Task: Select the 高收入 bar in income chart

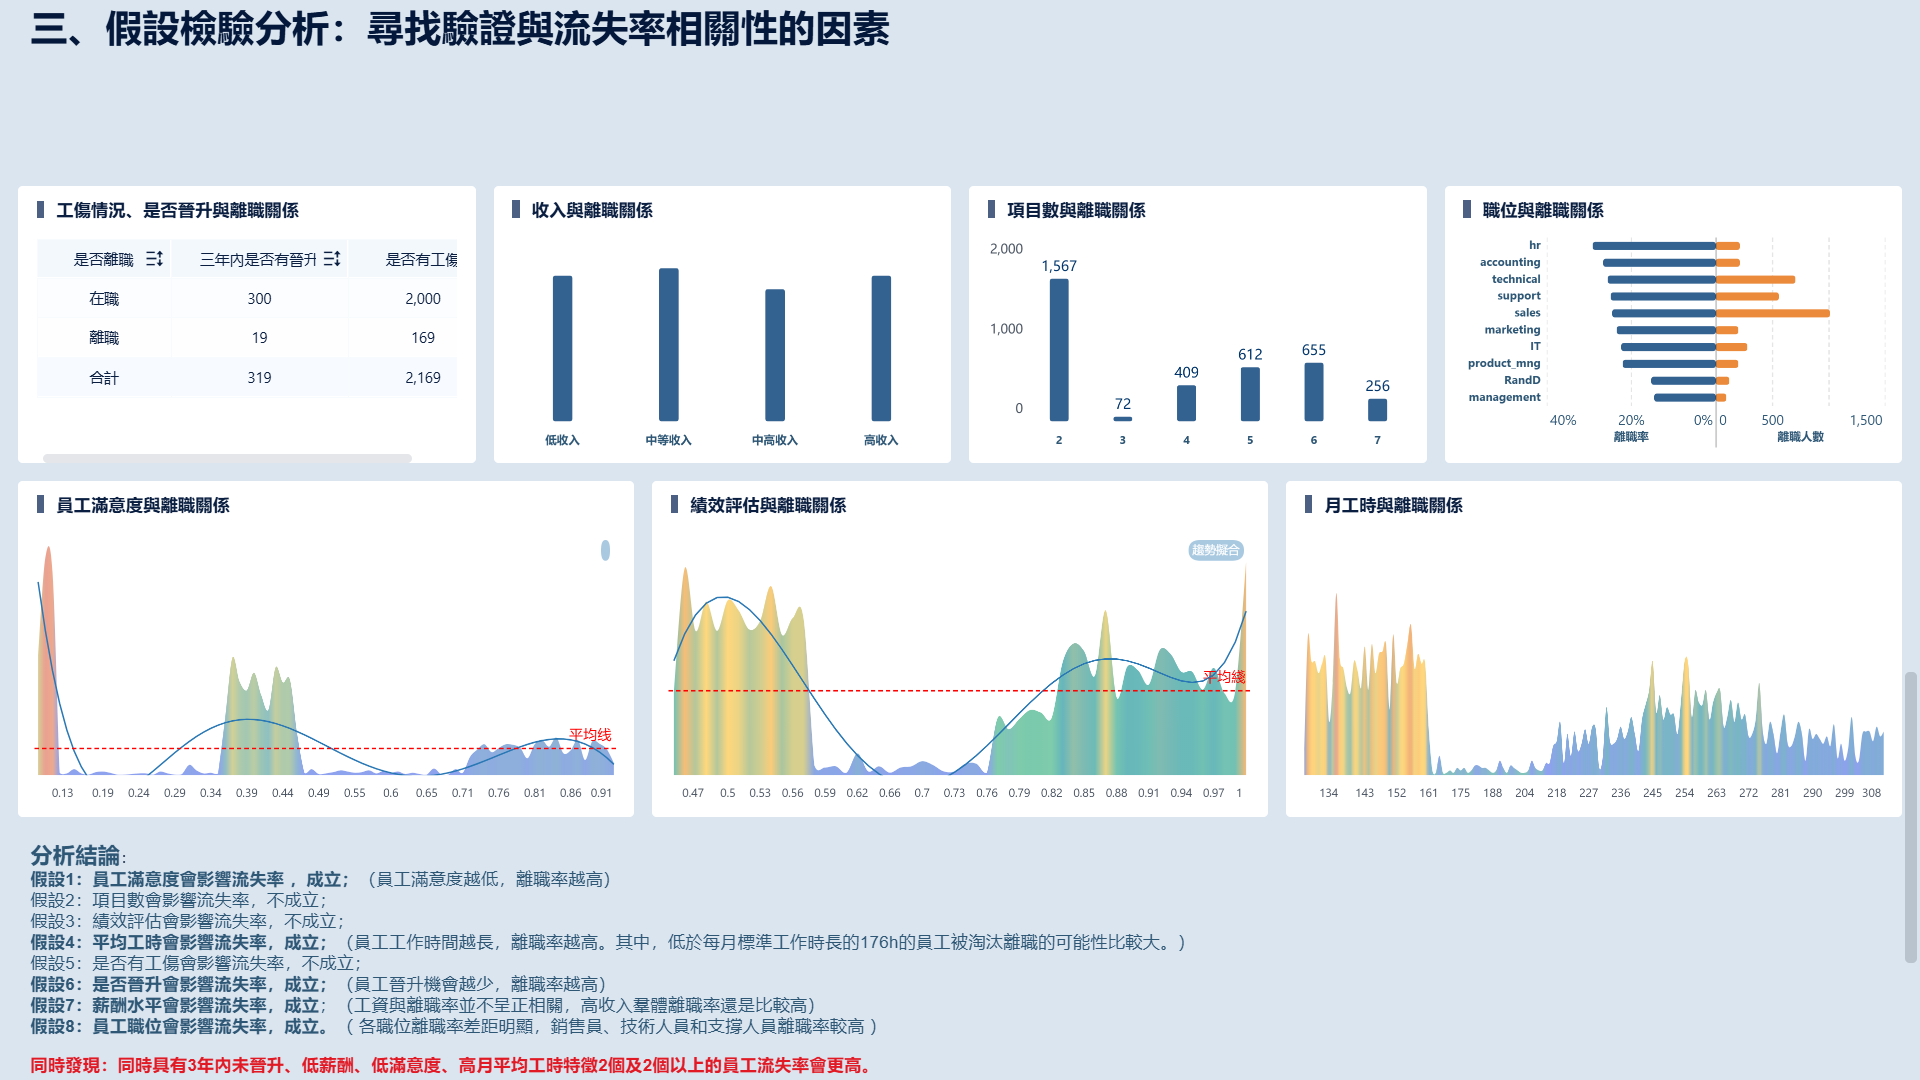Action: (x=881, y=348)
